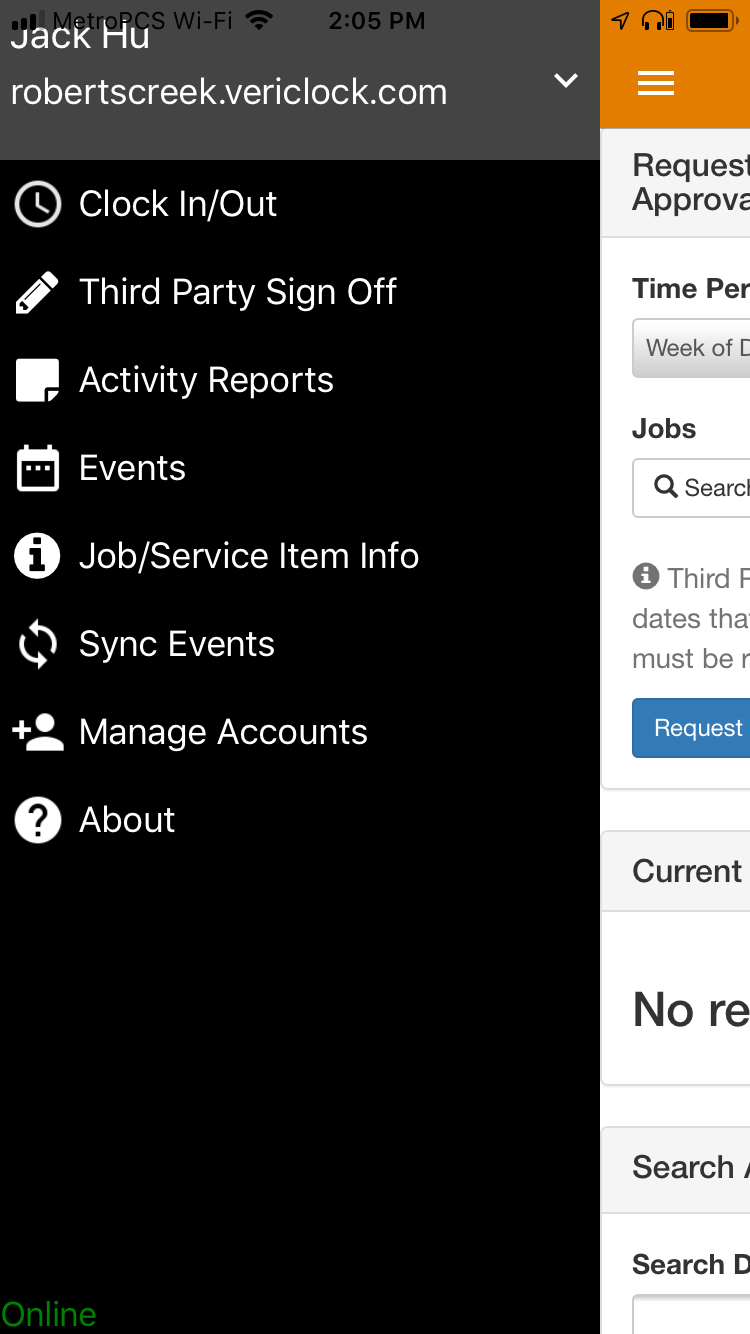The height and width of the screenshot is (1334, 750).
Task: Click the Search Date input field
Action: click(692, 1314)
